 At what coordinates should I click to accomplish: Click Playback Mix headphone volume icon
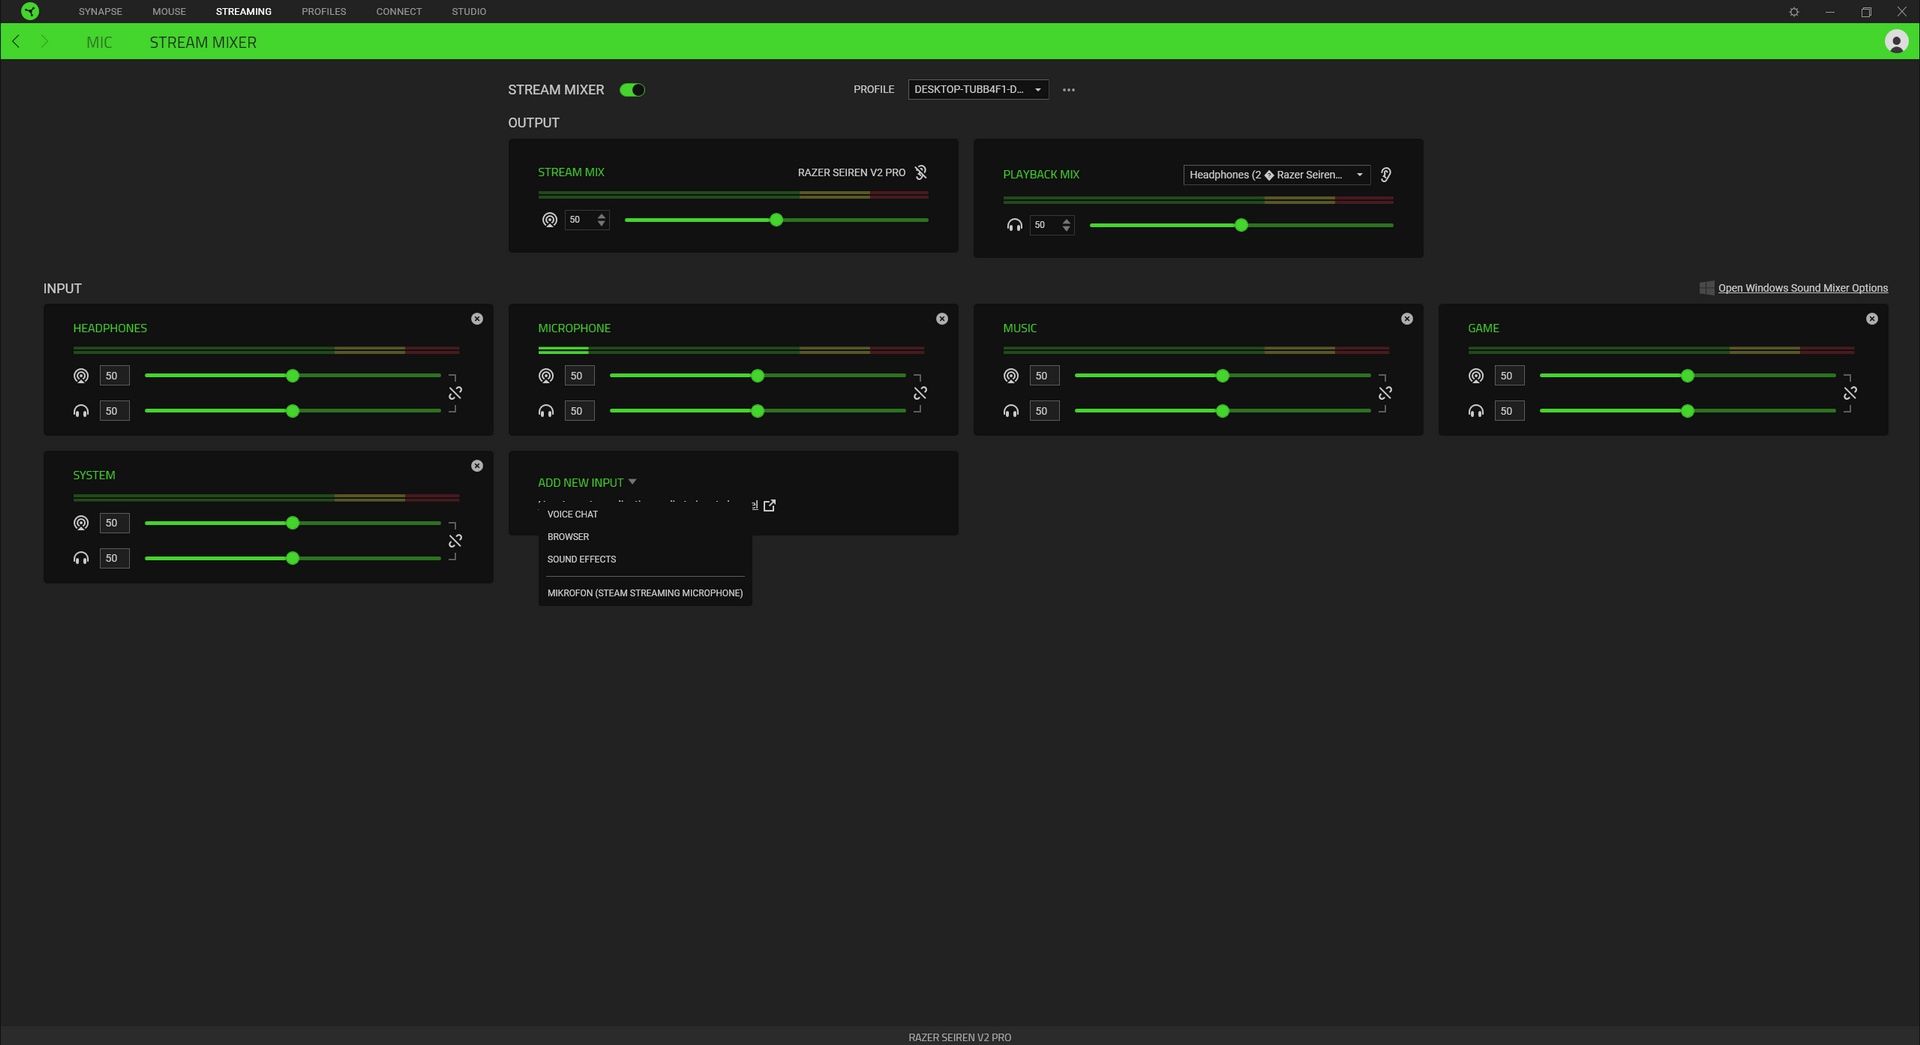[x=1014, y=225]
